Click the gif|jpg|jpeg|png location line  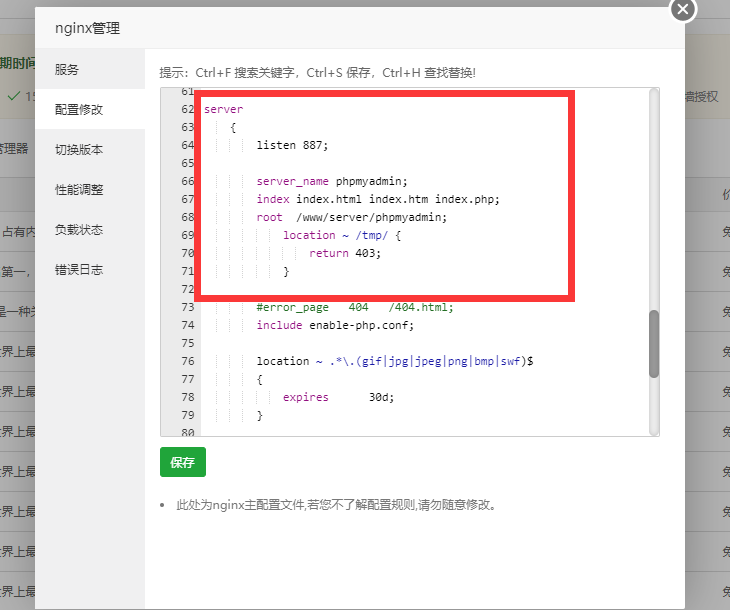click(395, 361)
